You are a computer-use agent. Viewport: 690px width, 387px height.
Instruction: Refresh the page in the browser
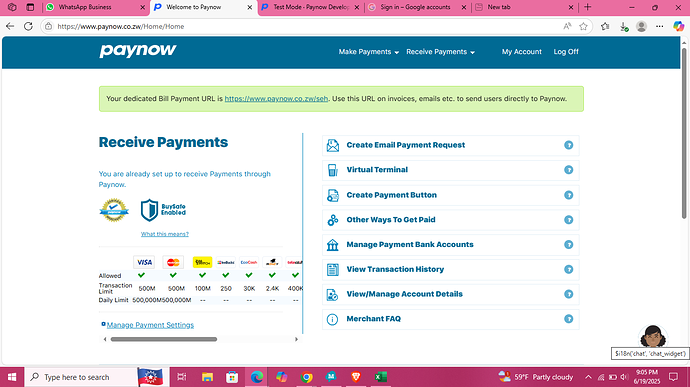tap(28, 26)
